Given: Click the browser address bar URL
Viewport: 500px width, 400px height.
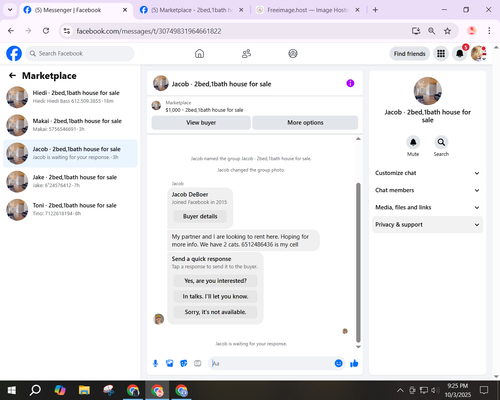Looking at the screenshot, I should point(149,31).
